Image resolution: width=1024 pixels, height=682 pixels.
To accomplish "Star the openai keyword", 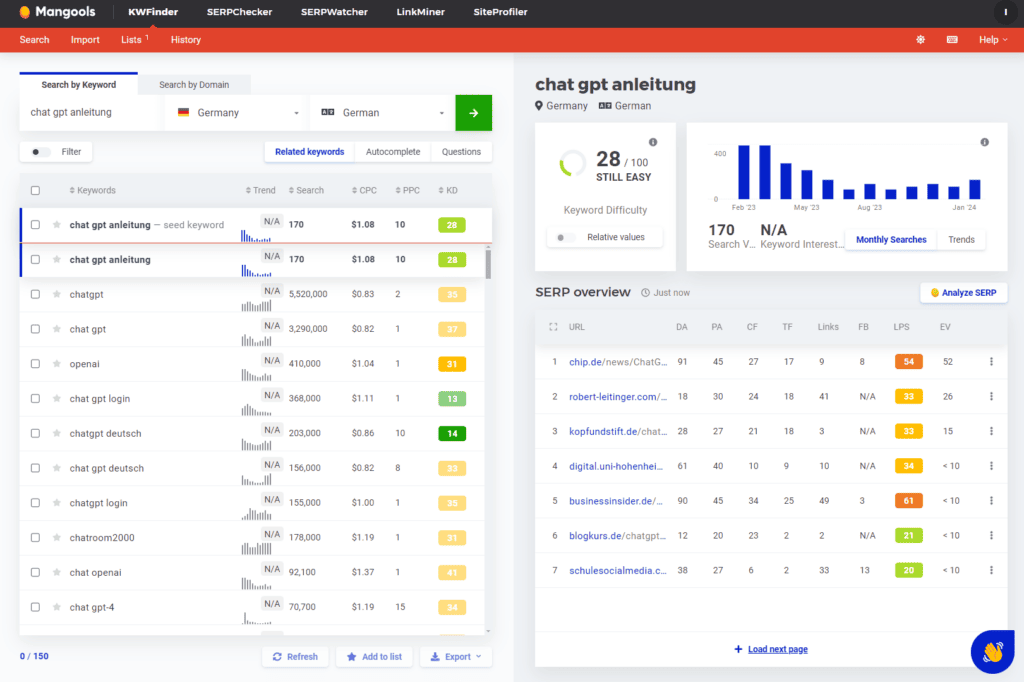I will (57, 364).
